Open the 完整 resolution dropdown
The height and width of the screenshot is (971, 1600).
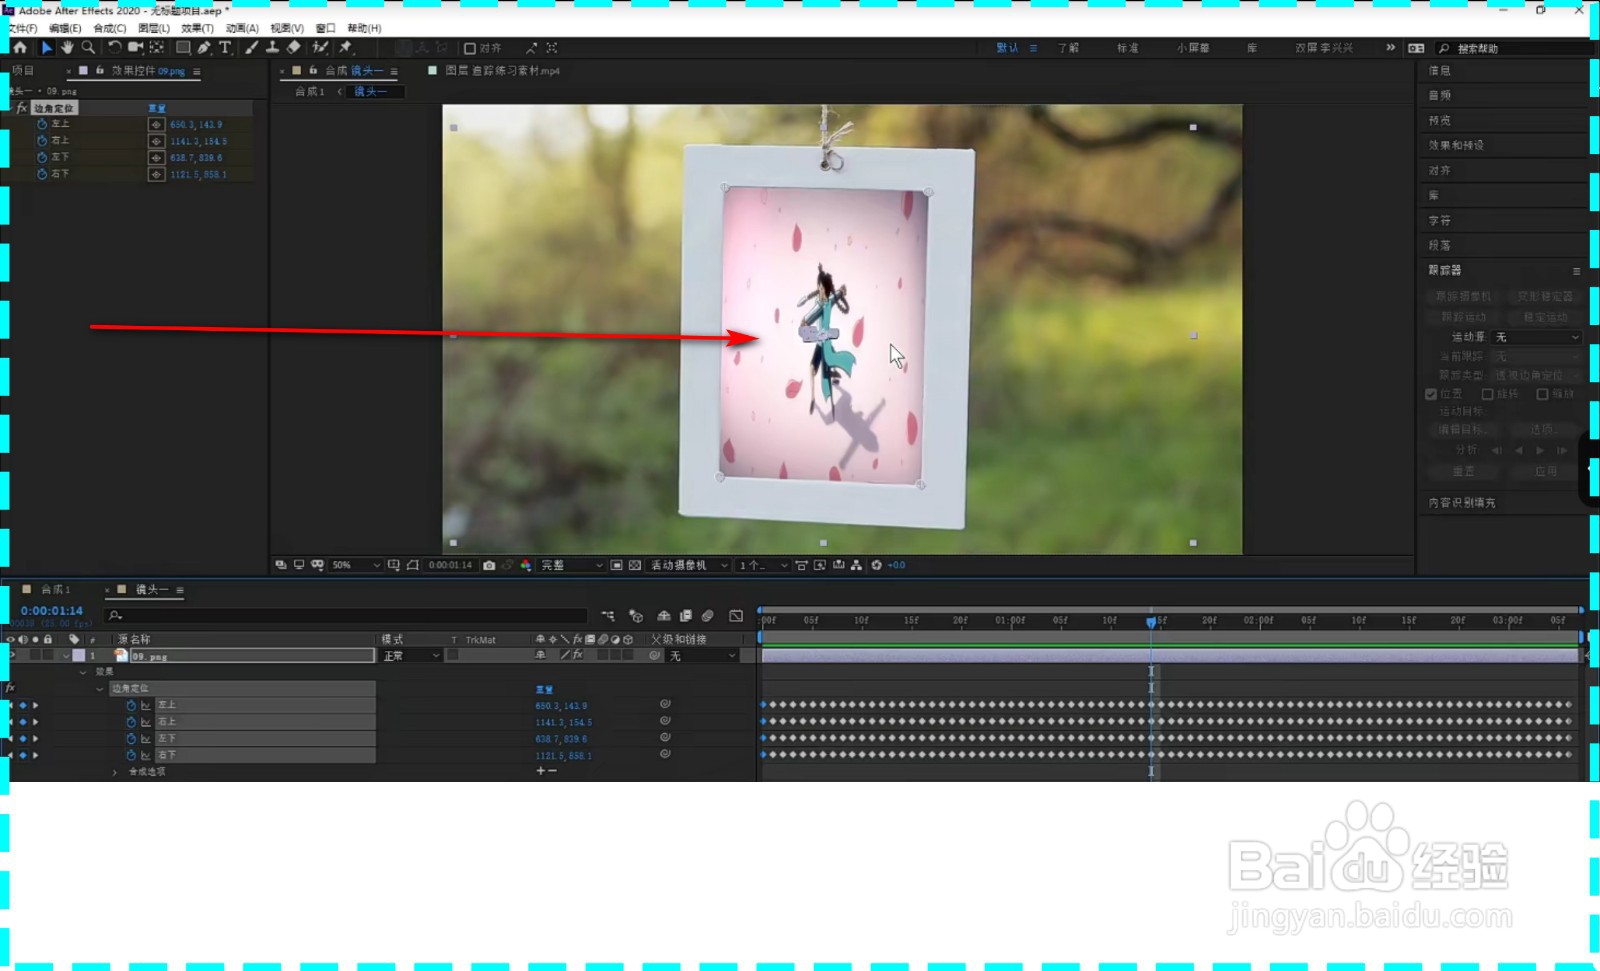click(572, 565)
